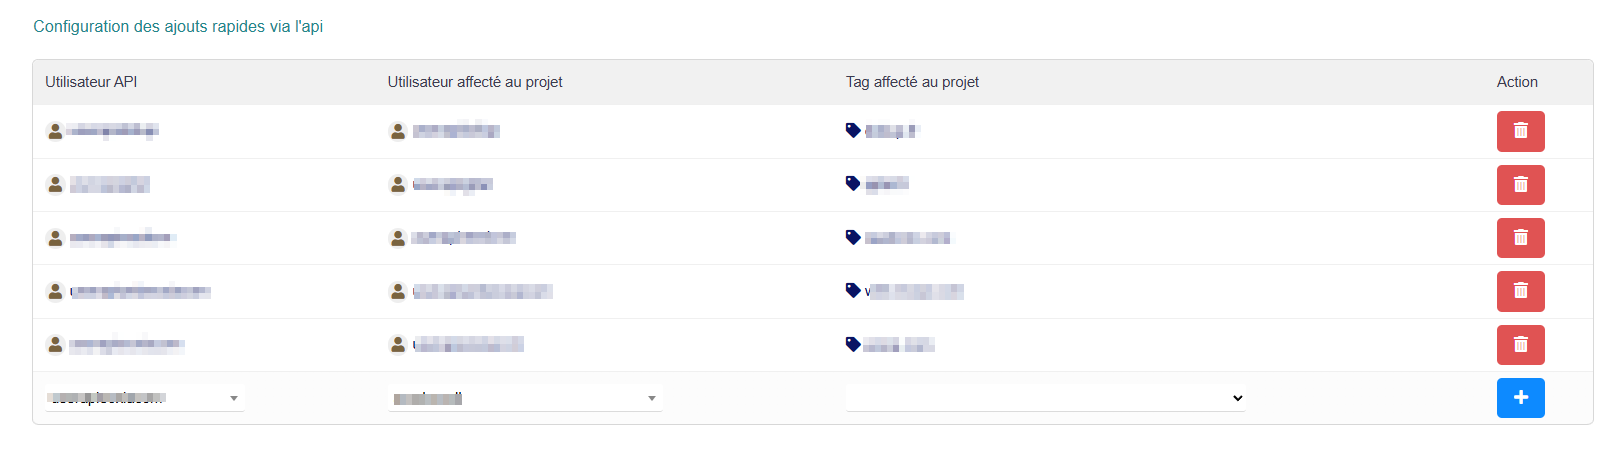1621x476 pixels.
Task: Click the 'Tag affecté au projet' column header
Action: click(x=912, y=82)
